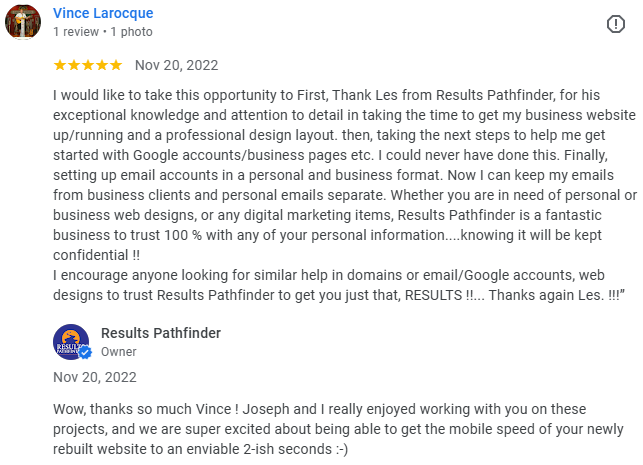Click the fifth gold rating star
643x465 pixels.
(x=116, y=65)
